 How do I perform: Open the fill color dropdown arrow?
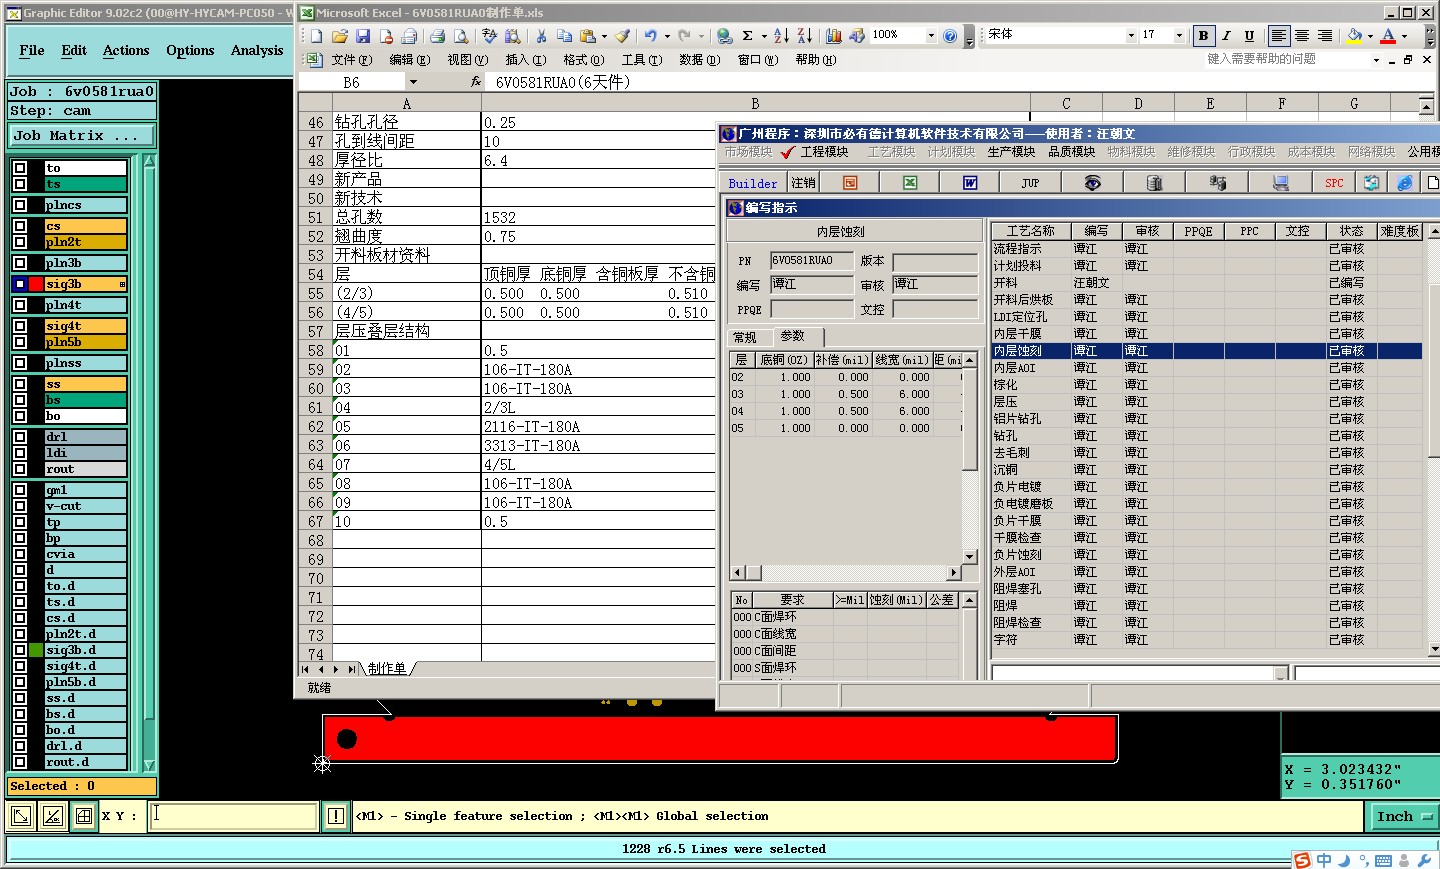click(1370, 36)
